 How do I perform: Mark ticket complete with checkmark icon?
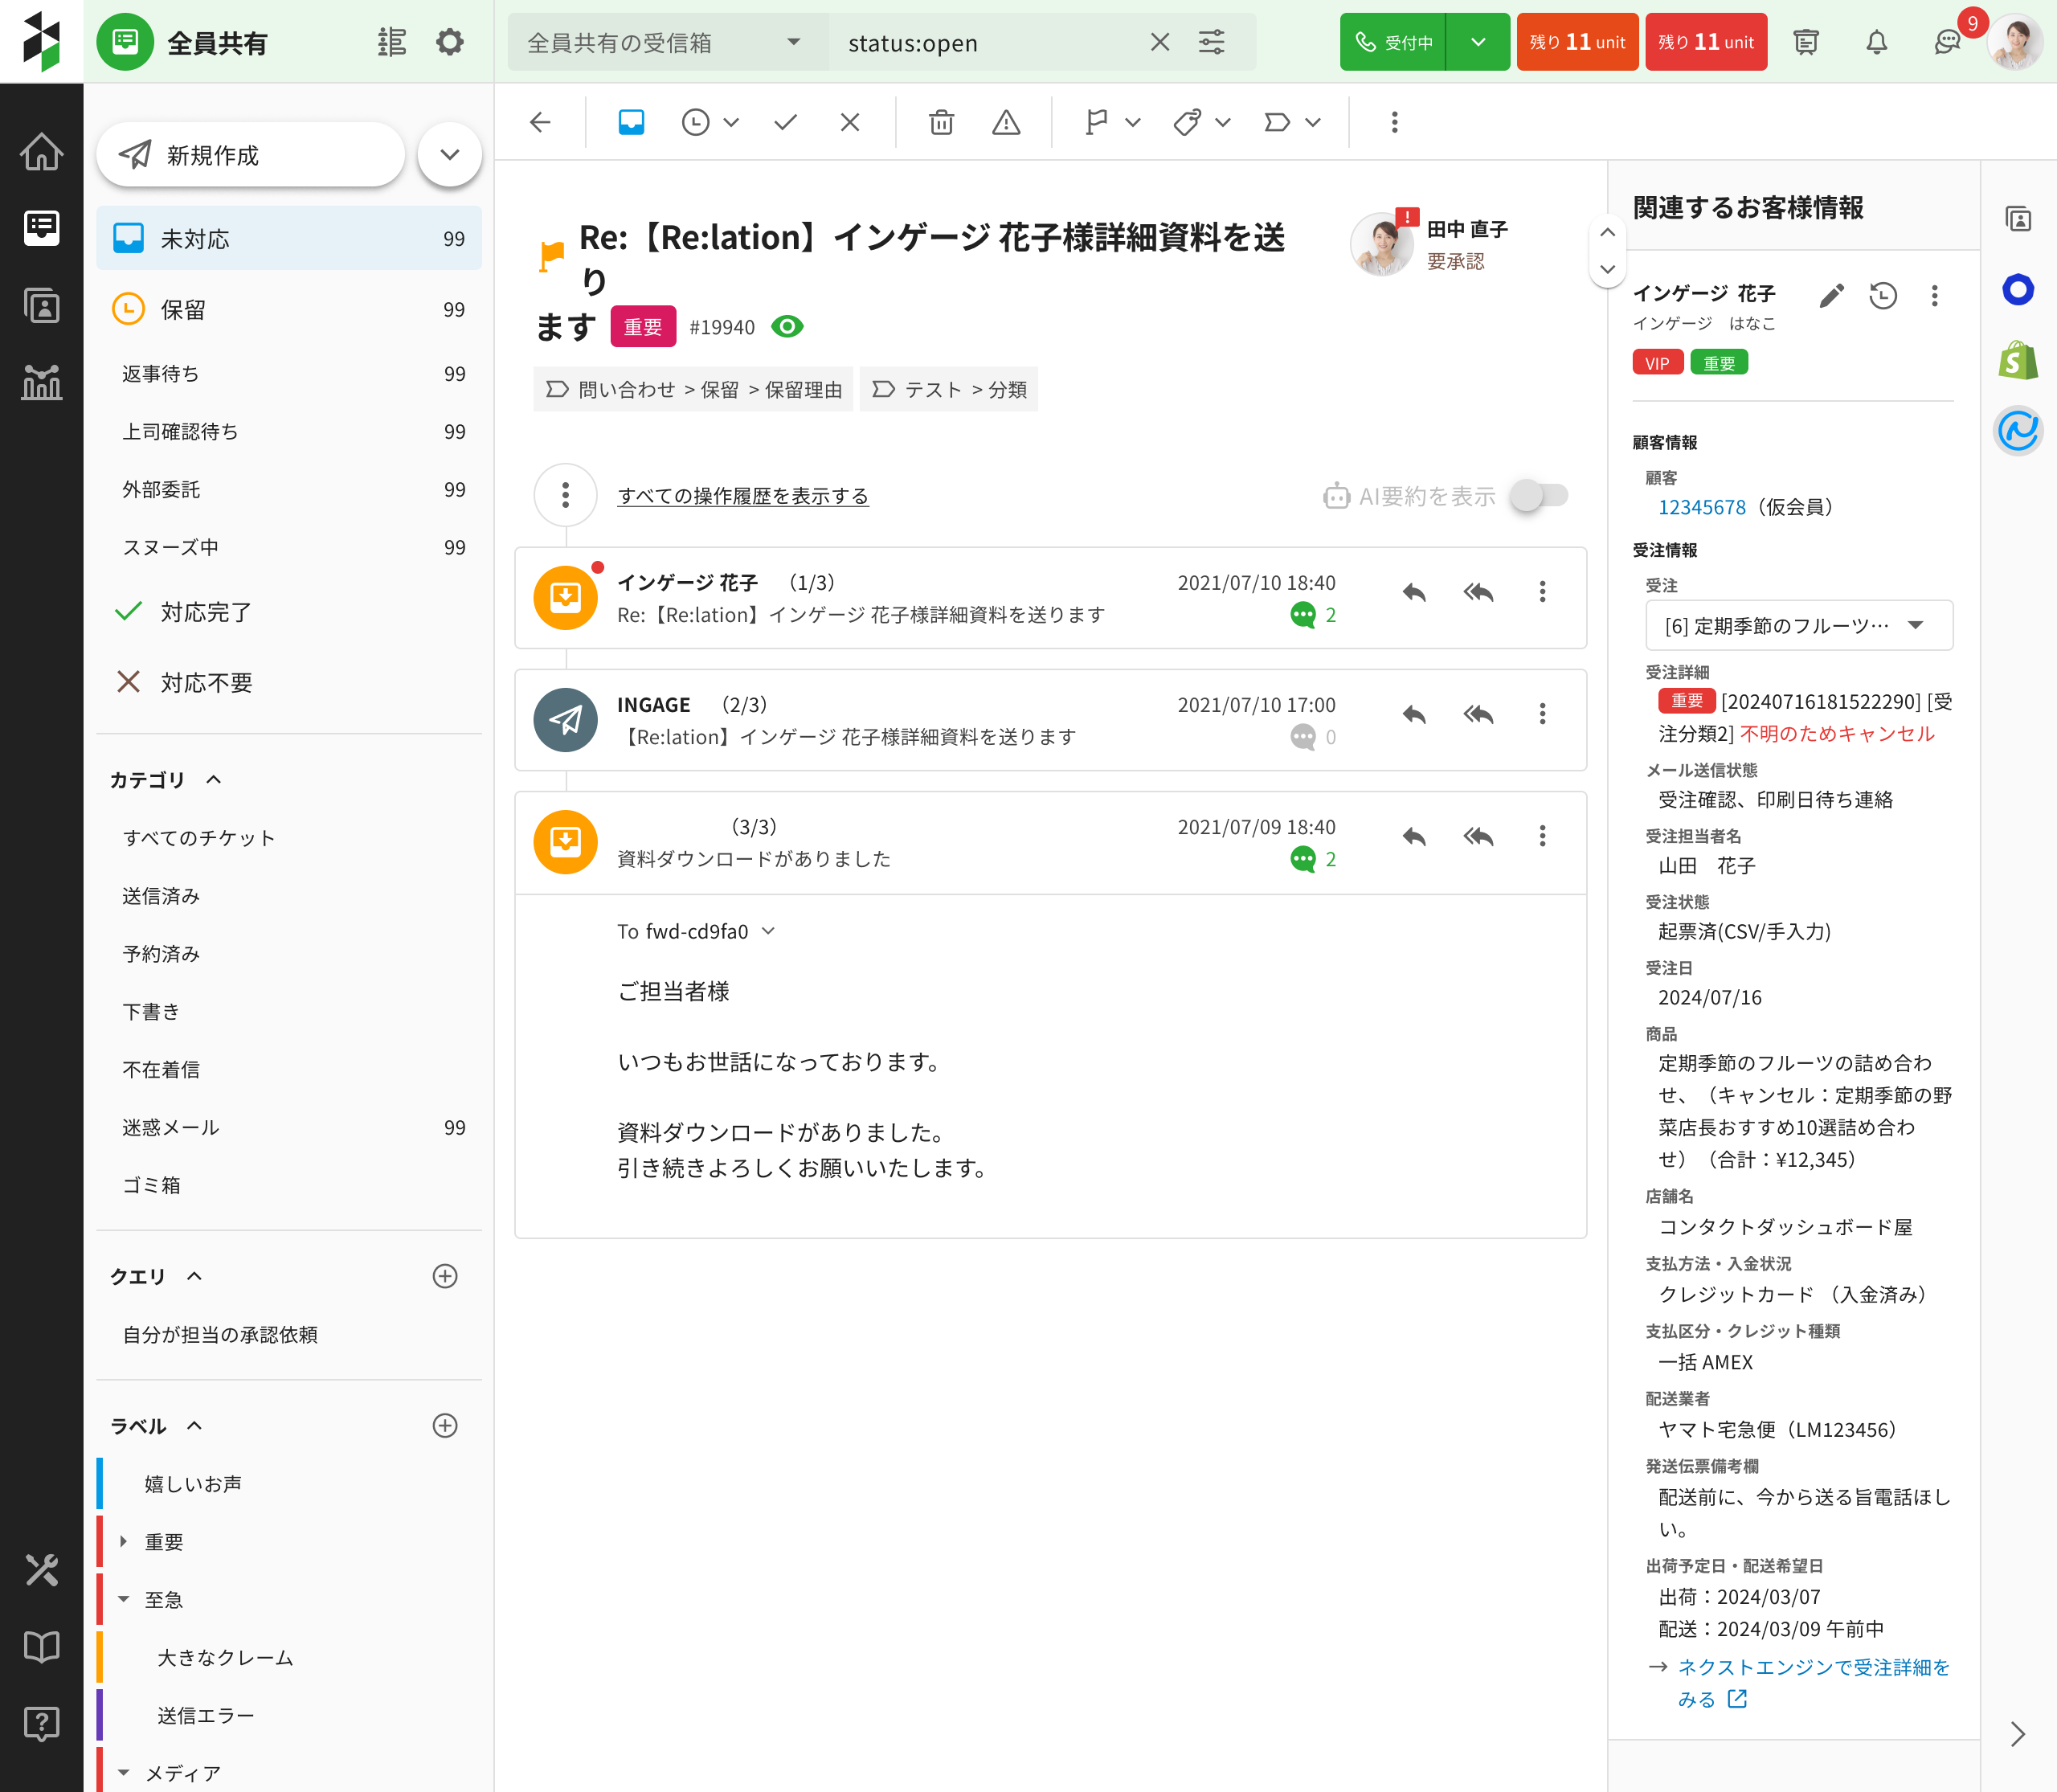click(785, 122)
